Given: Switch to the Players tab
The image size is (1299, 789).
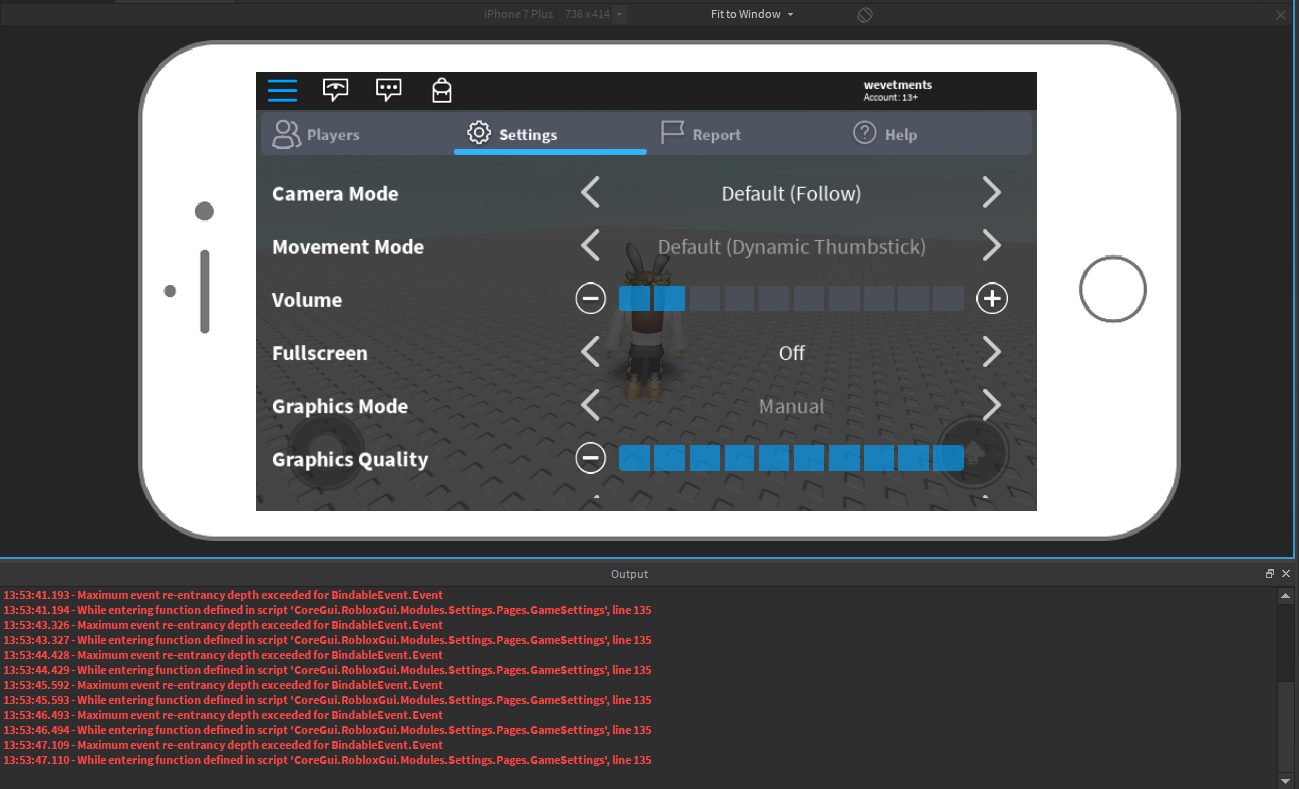Looking at the screenshot, I should 317,134.
